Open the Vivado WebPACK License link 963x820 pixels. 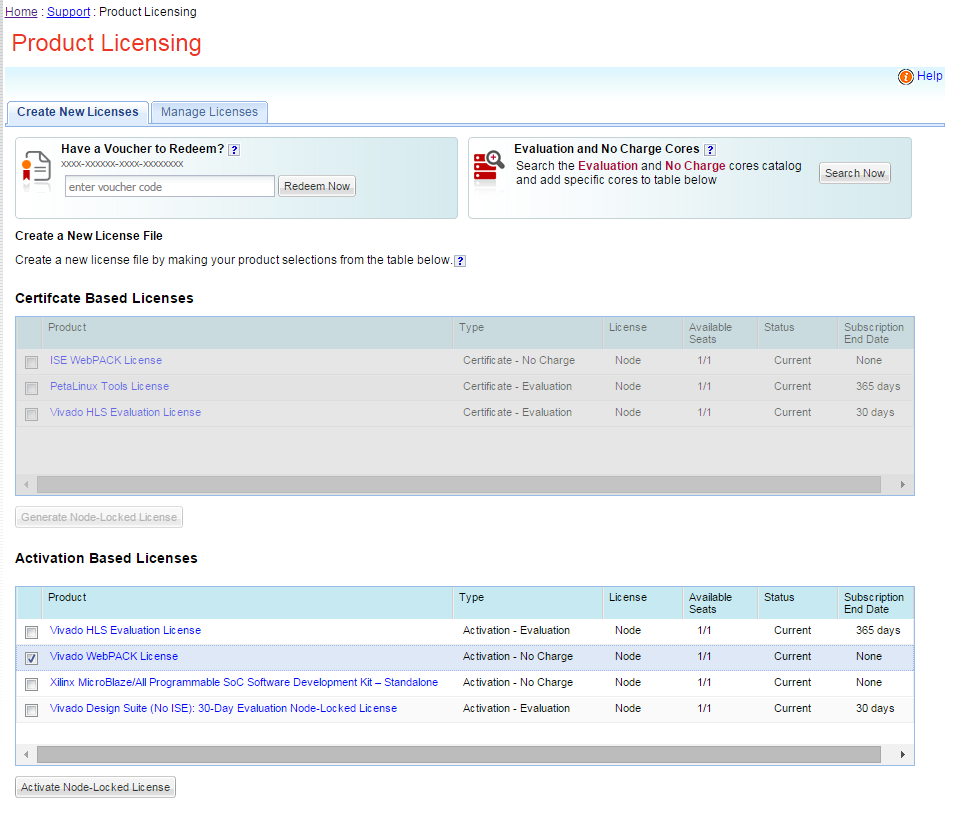114,656
